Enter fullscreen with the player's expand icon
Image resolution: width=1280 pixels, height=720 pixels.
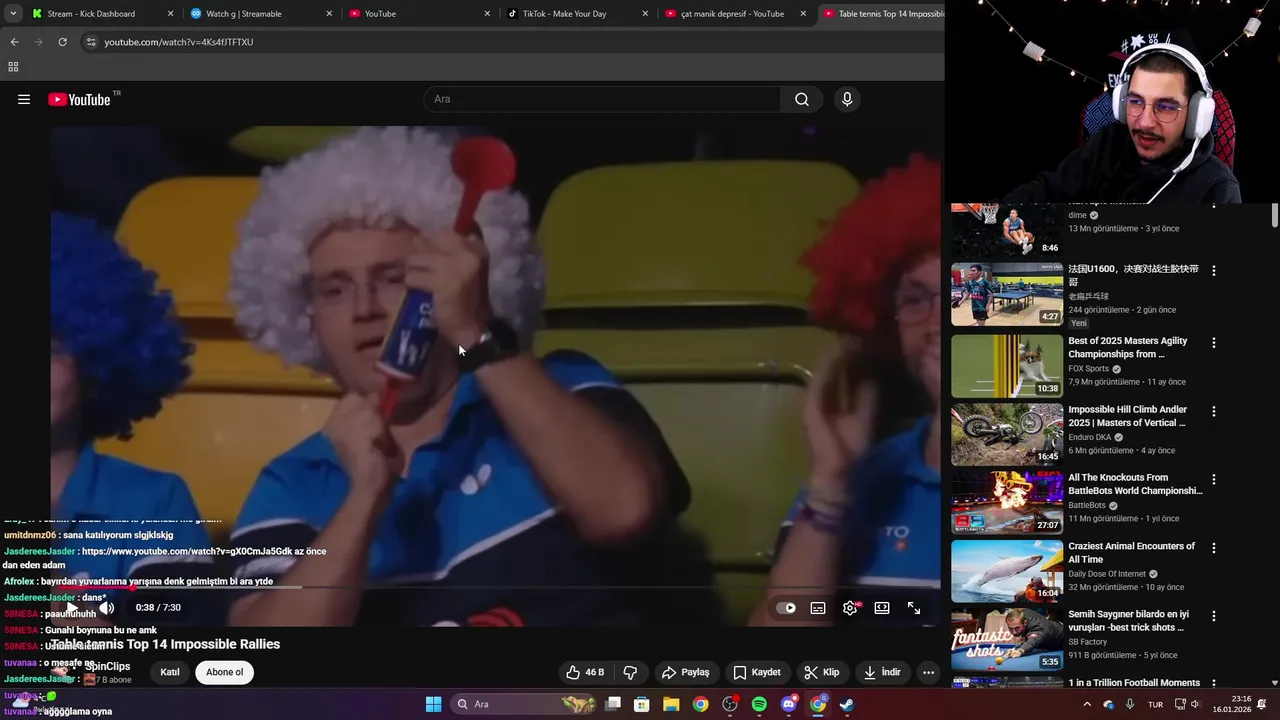coord(914,608)
